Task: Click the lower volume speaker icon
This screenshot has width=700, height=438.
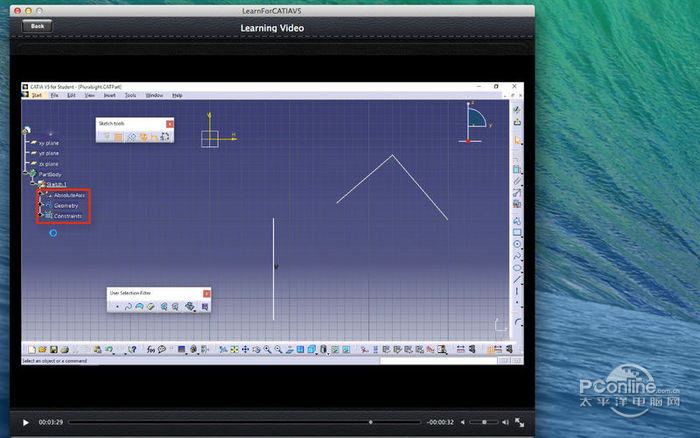Action: coord(463,422)
